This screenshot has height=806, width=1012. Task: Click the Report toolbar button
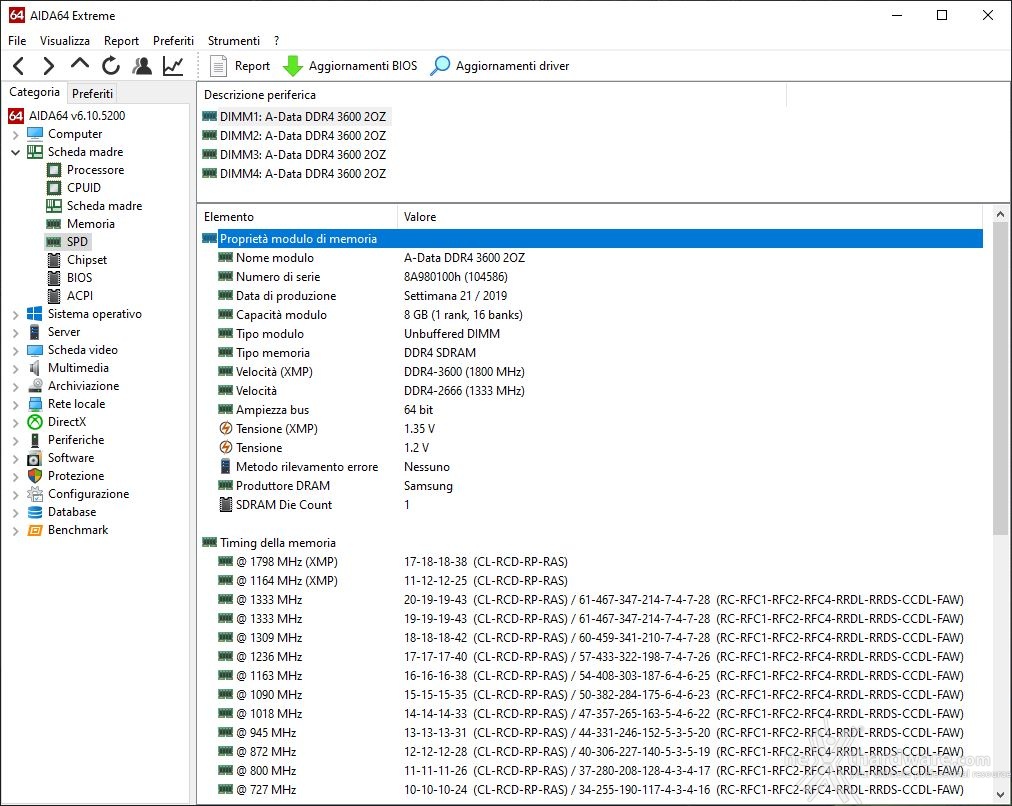point(240,66)
